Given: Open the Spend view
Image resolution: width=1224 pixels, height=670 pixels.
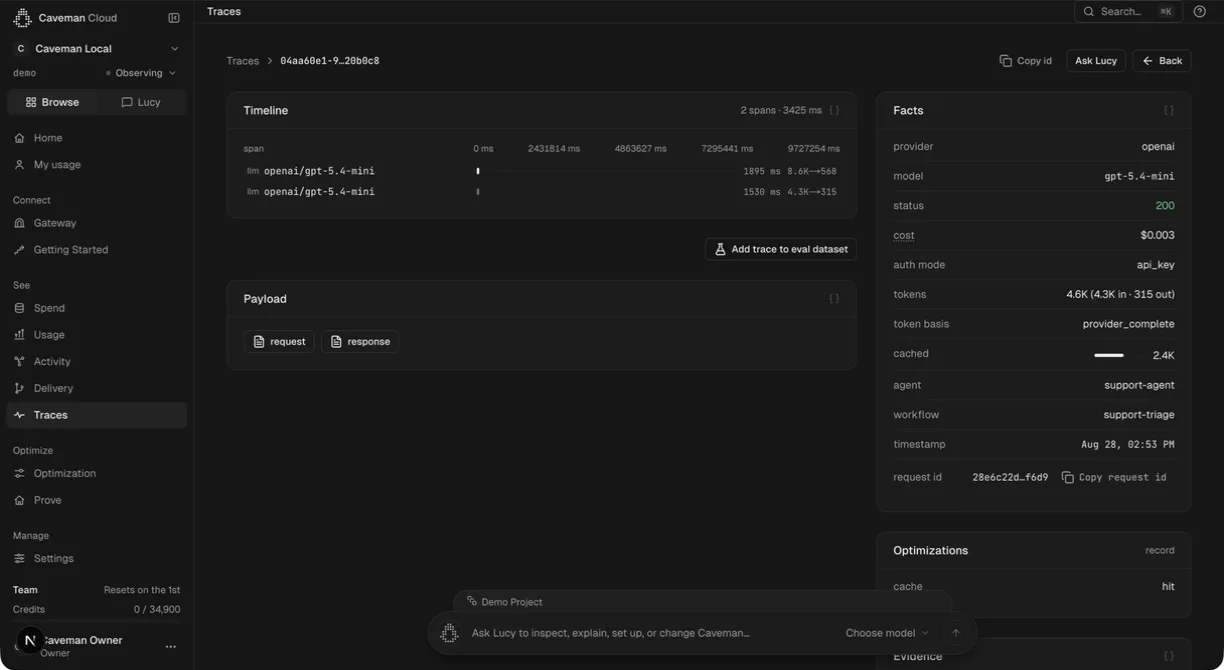Looking at the screenshot, I should [97, 308].
